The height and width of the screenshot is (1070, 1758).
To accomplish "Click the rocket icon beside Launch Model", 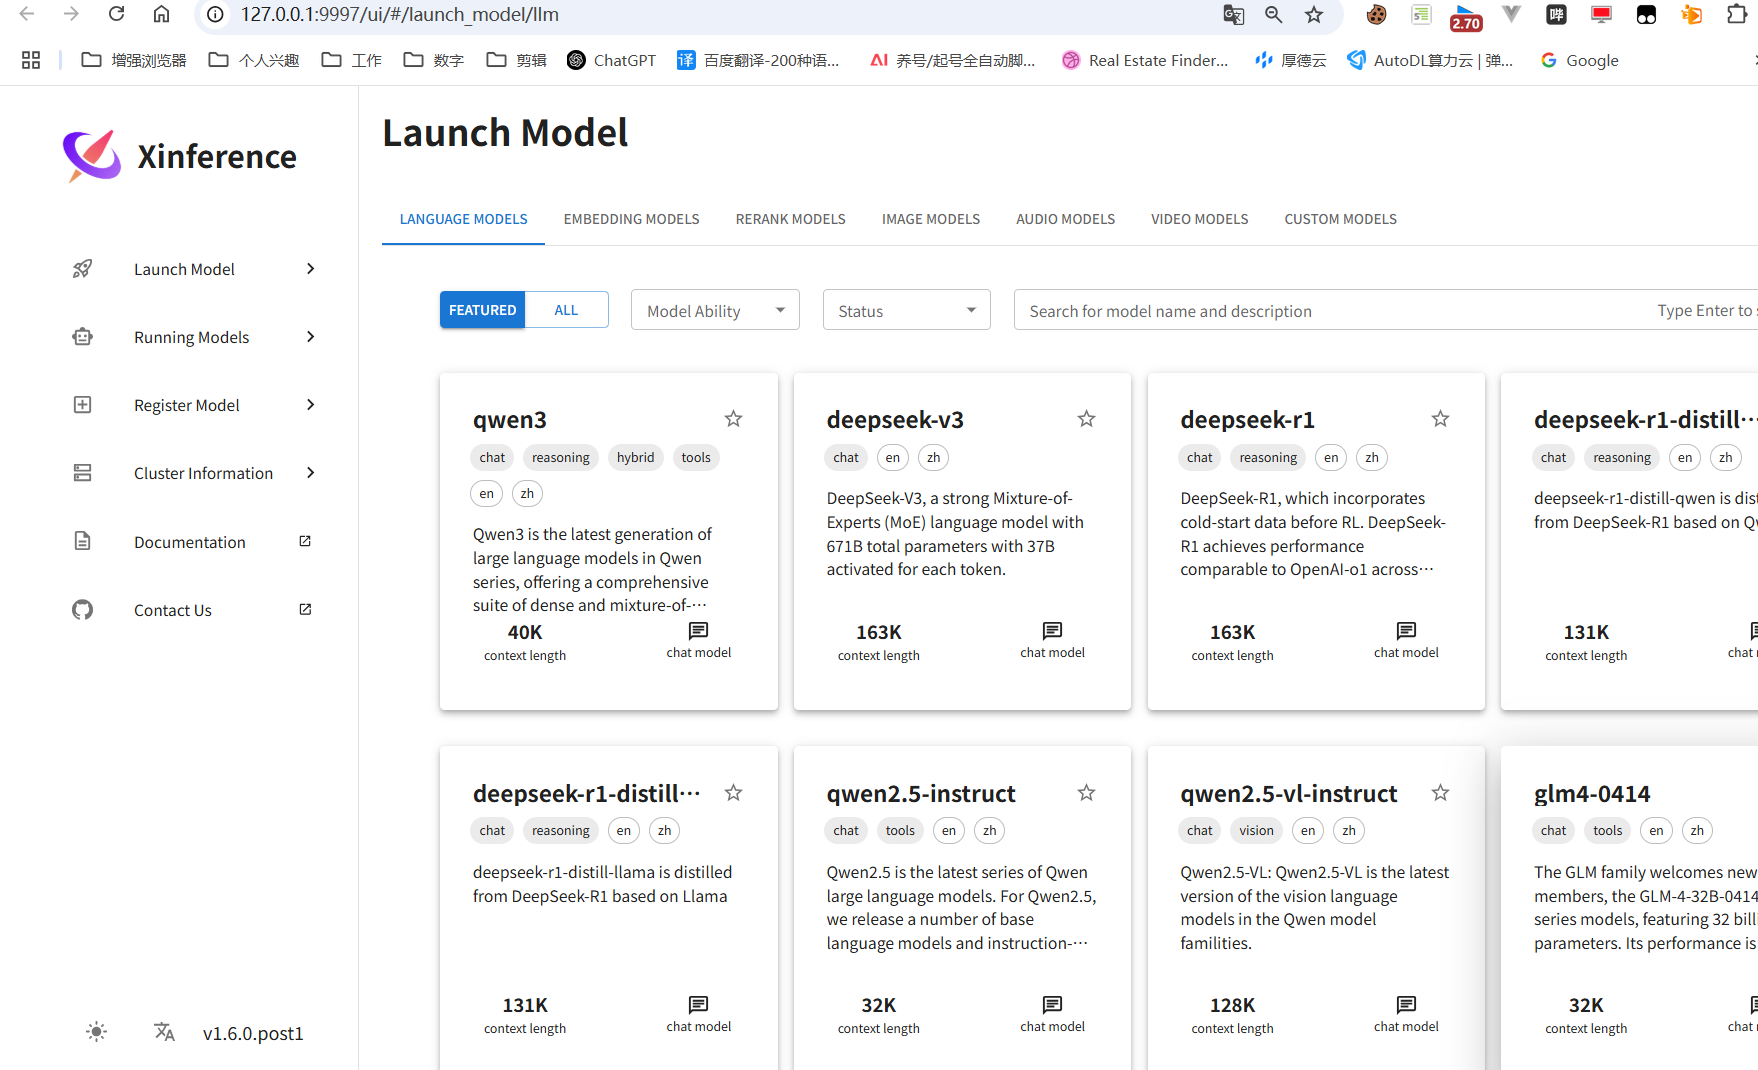I will [83, 269].
